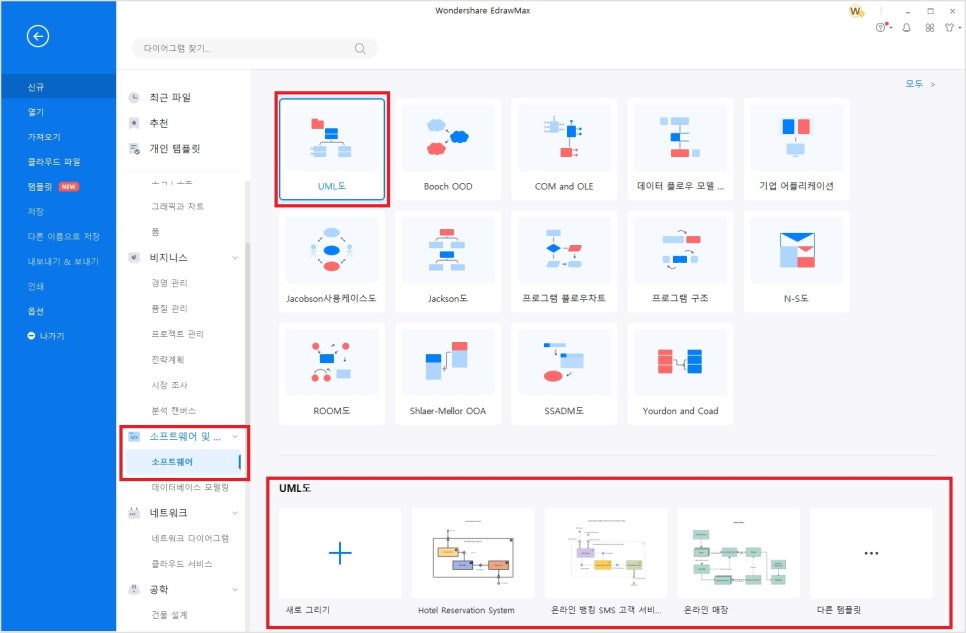
Task: Select the 데이터 플로우 모델 template icon
Action: coord(680,137)
